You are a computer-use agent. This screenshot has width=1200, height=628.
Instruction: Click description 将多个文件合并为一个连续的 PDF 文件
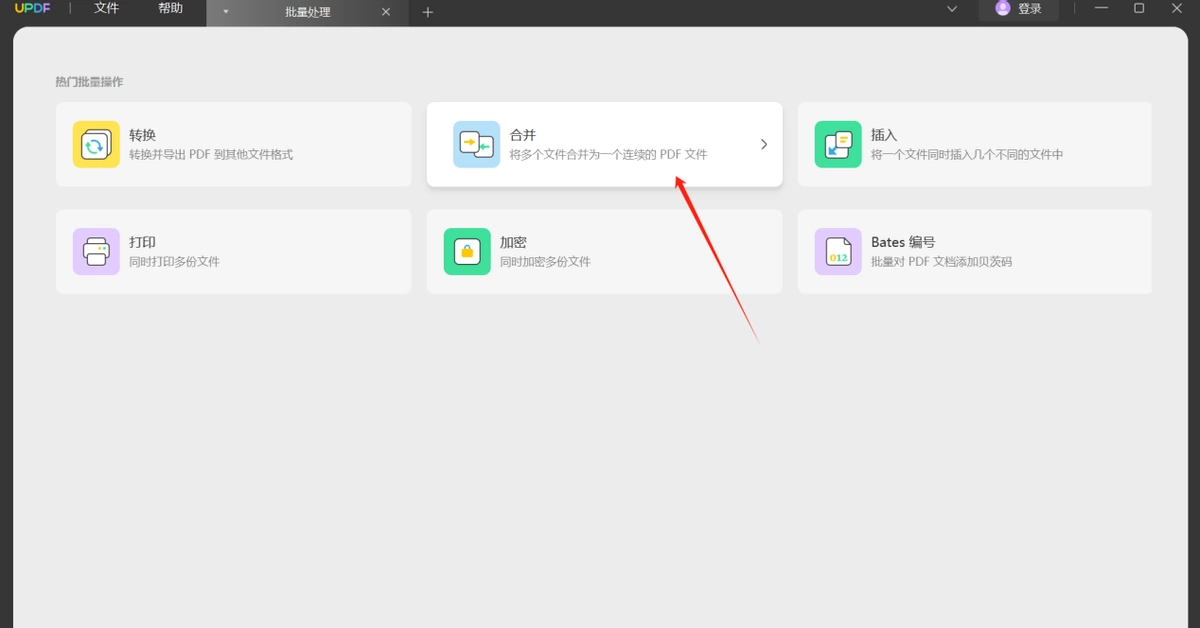608,155
